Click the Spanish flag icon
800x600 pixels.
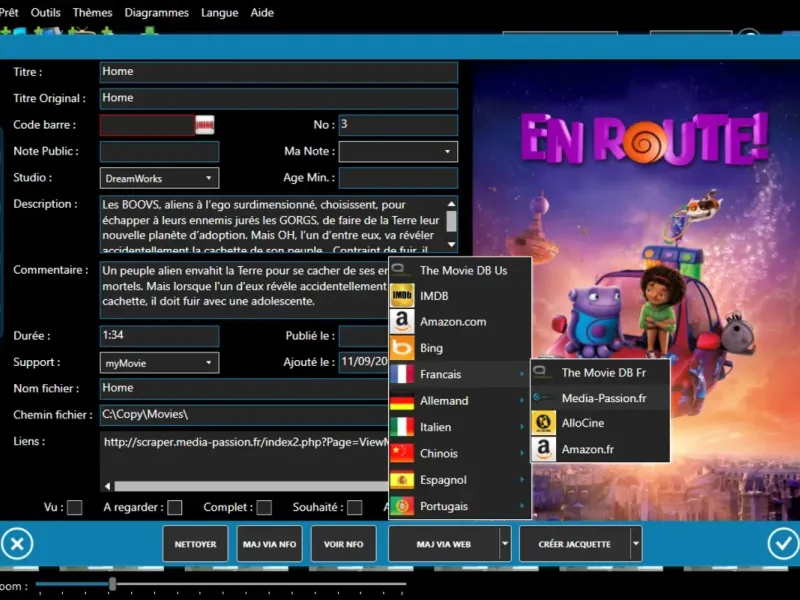pyautogui.click(x=402, y=480)
